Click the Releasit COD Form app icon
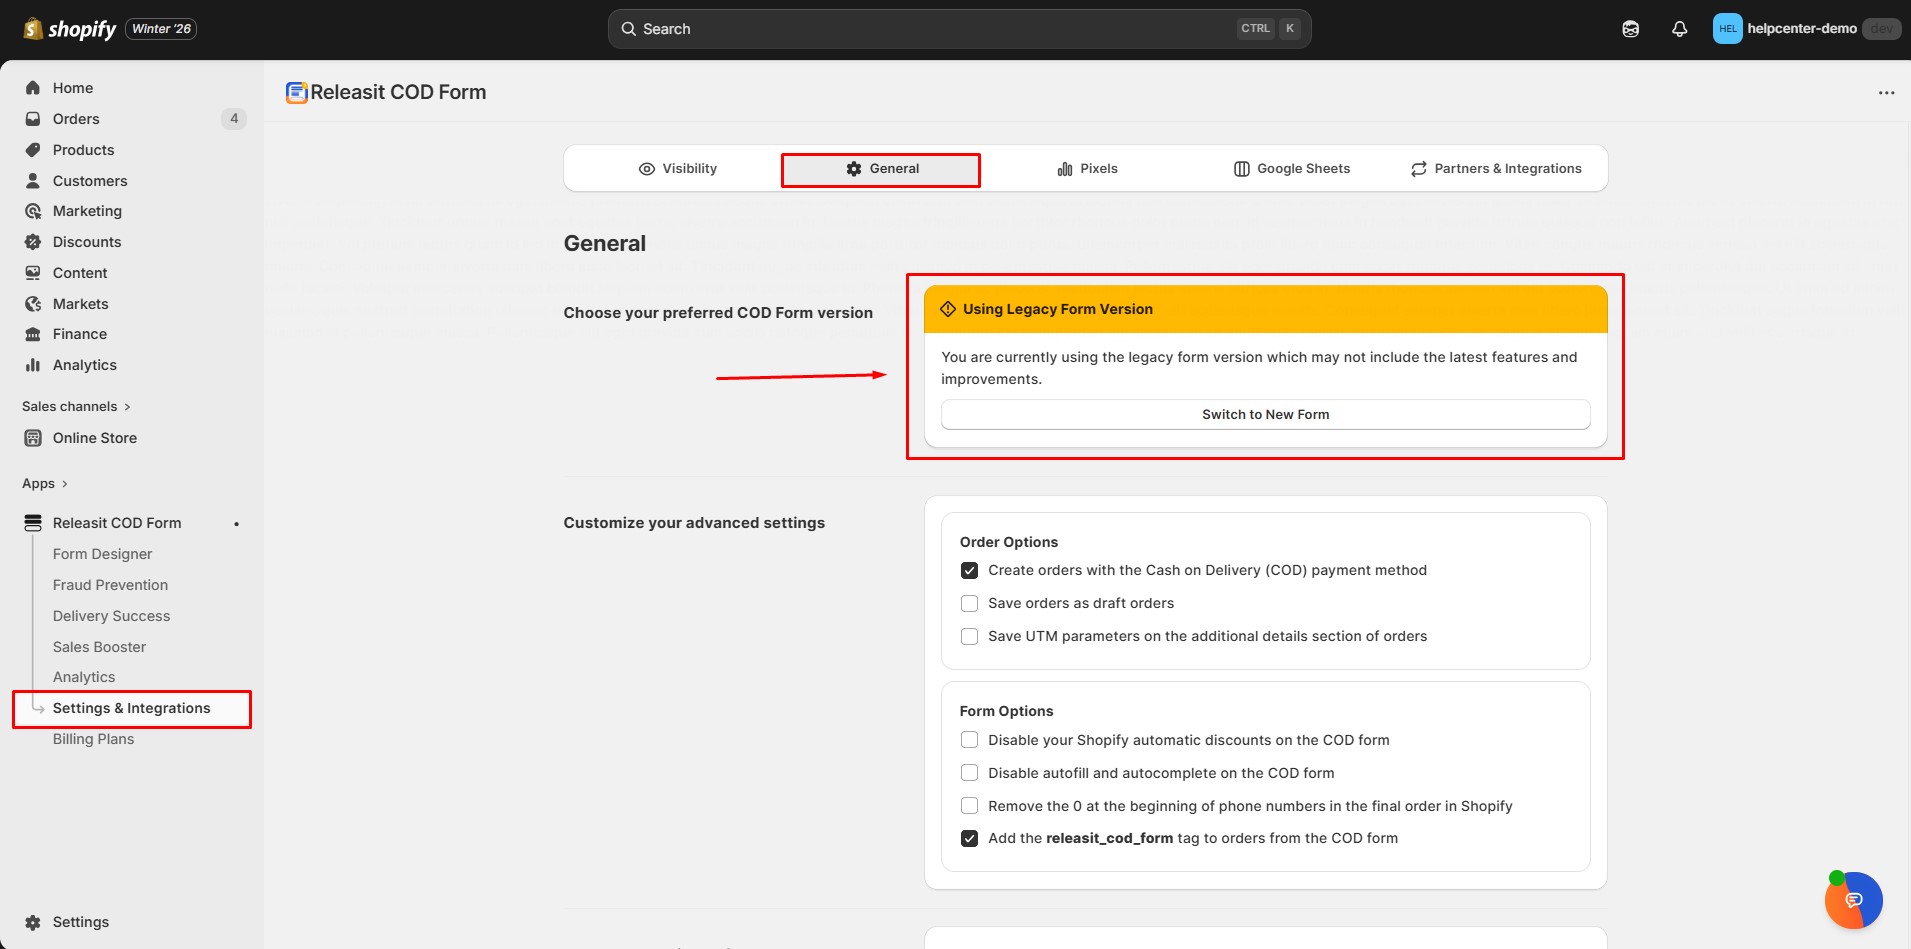Viewport: 1911px width, 949px height. coord(296,93)
